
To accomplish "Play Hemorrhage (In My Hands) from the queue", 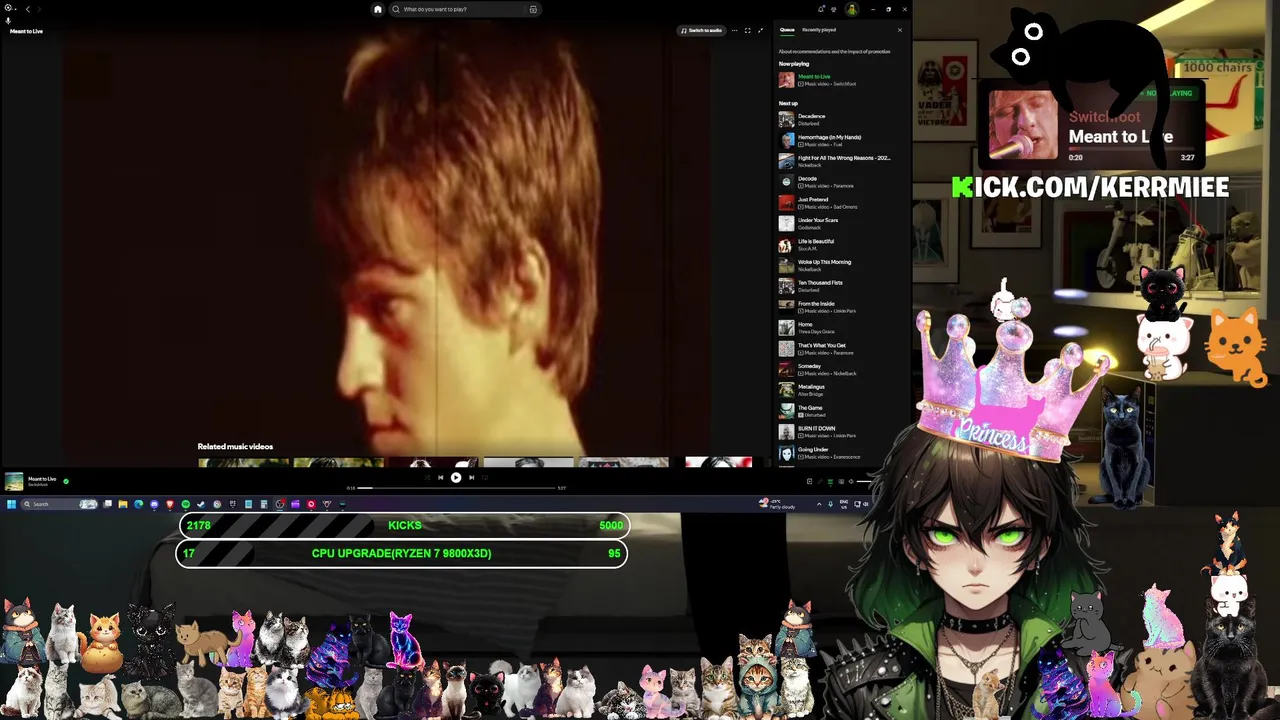I will click(838, 141).
